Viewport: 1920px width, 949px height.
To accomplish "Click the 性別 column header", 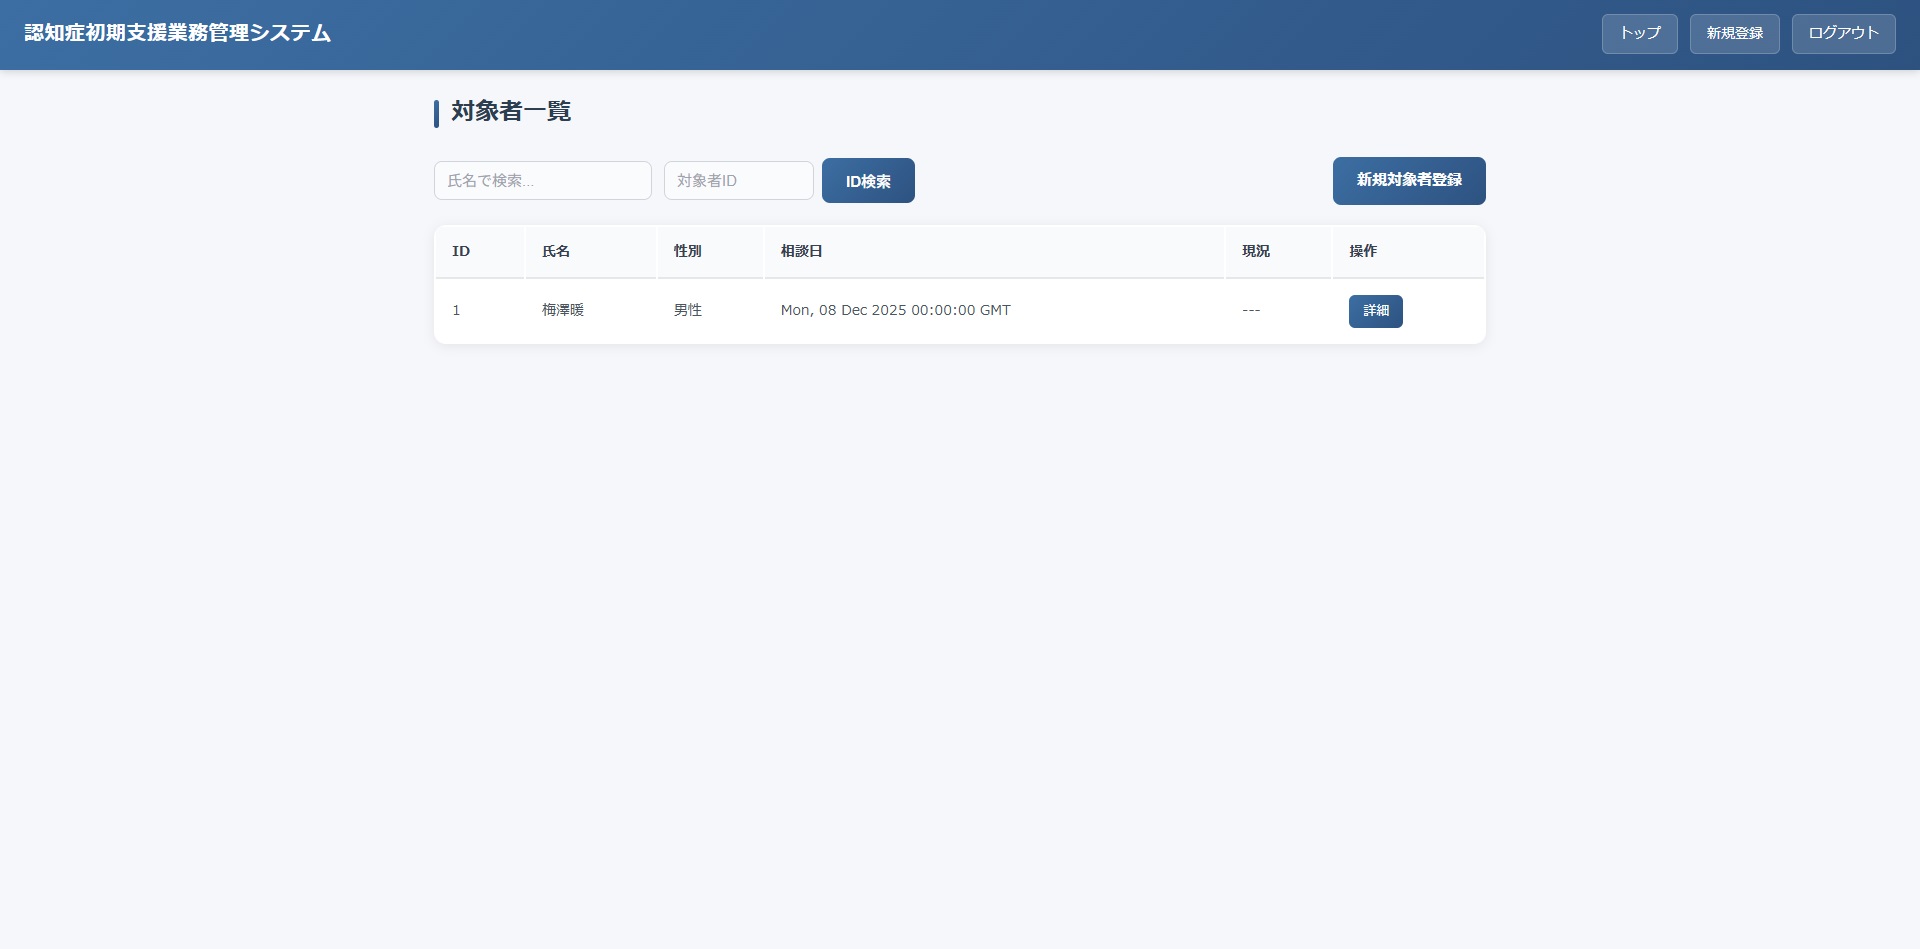I will 687,251.
